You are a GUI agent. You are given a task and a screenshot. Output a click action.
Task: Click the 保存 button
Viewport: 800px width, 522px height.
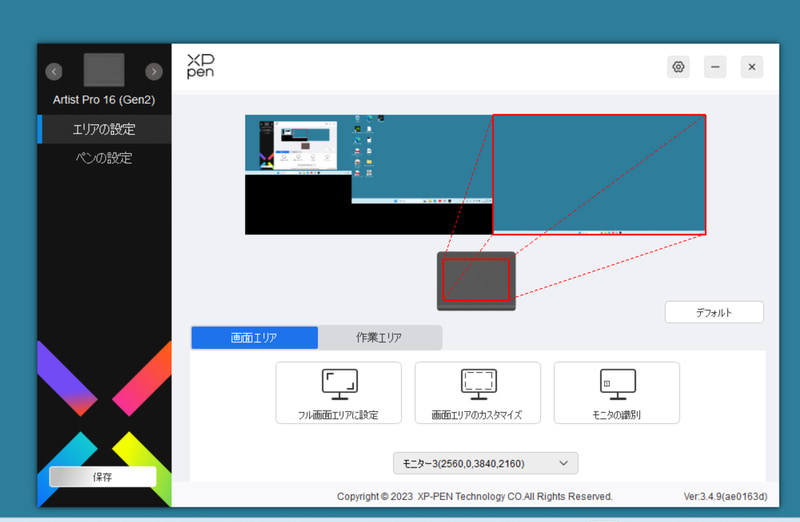point(103,477)
